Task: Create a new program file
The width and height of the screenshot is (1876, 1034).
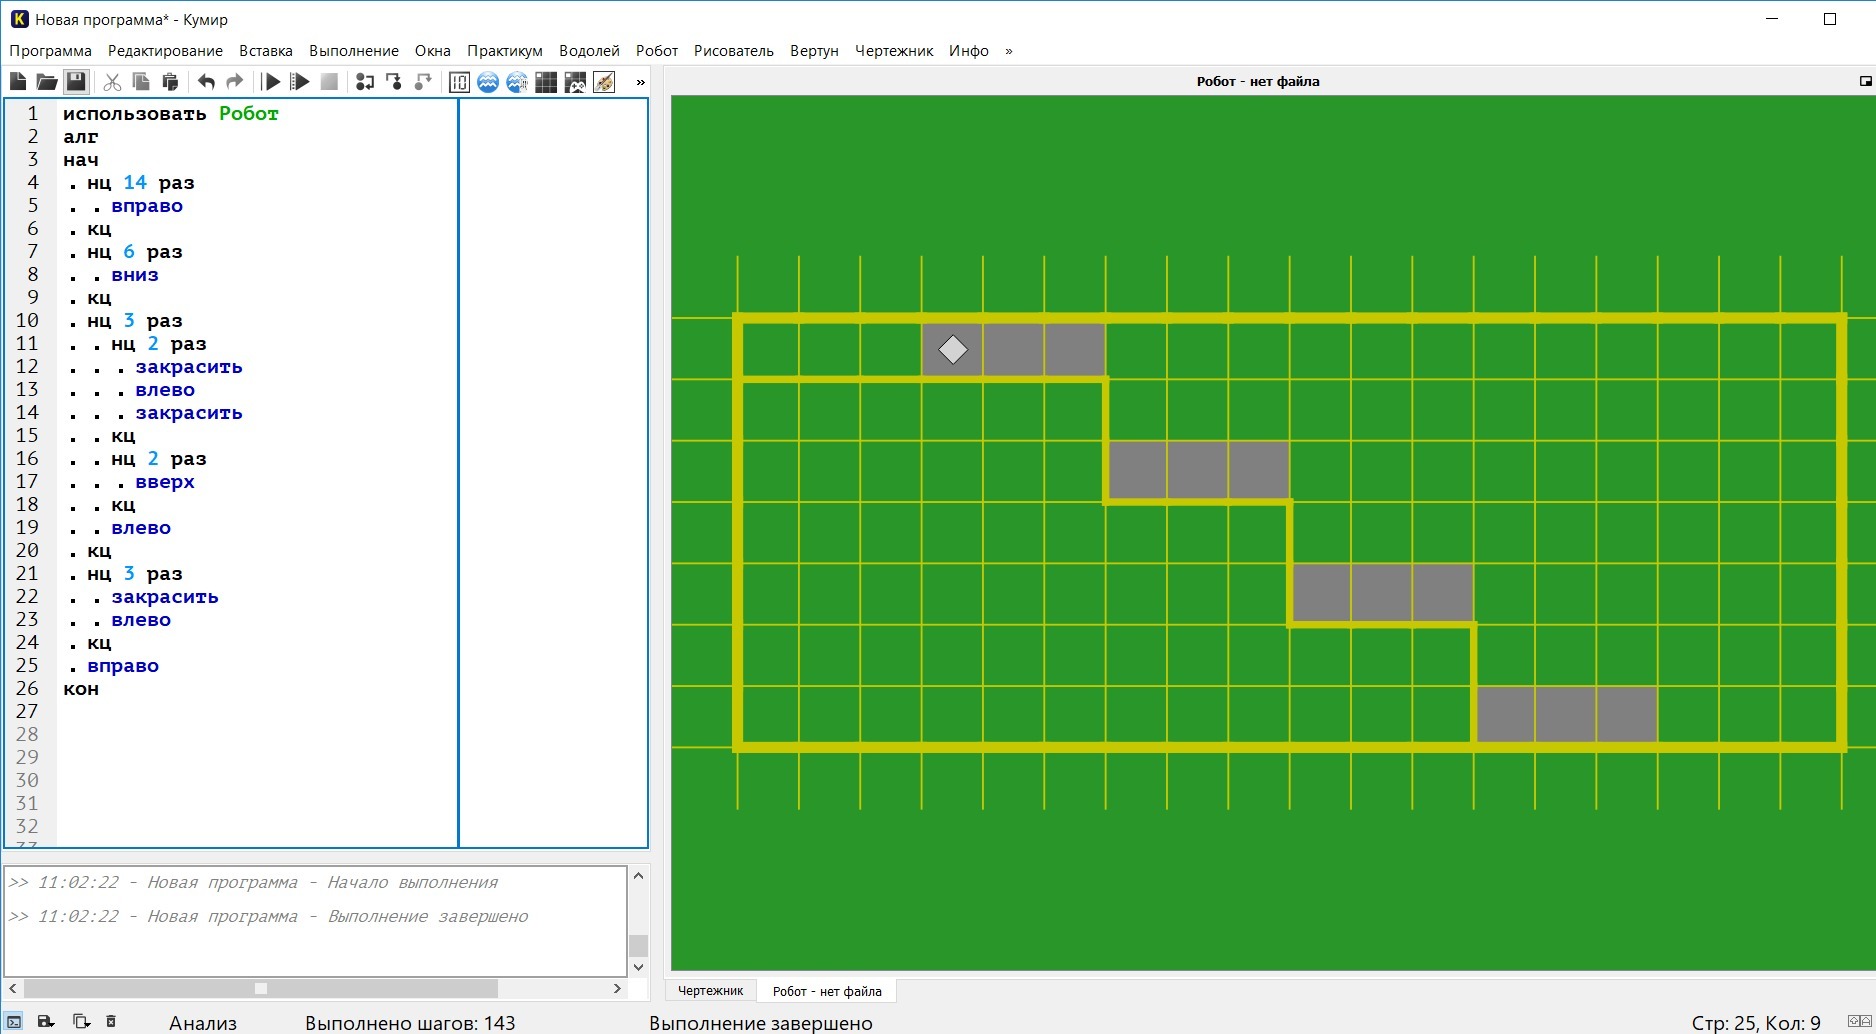Action: coord(18,82)
